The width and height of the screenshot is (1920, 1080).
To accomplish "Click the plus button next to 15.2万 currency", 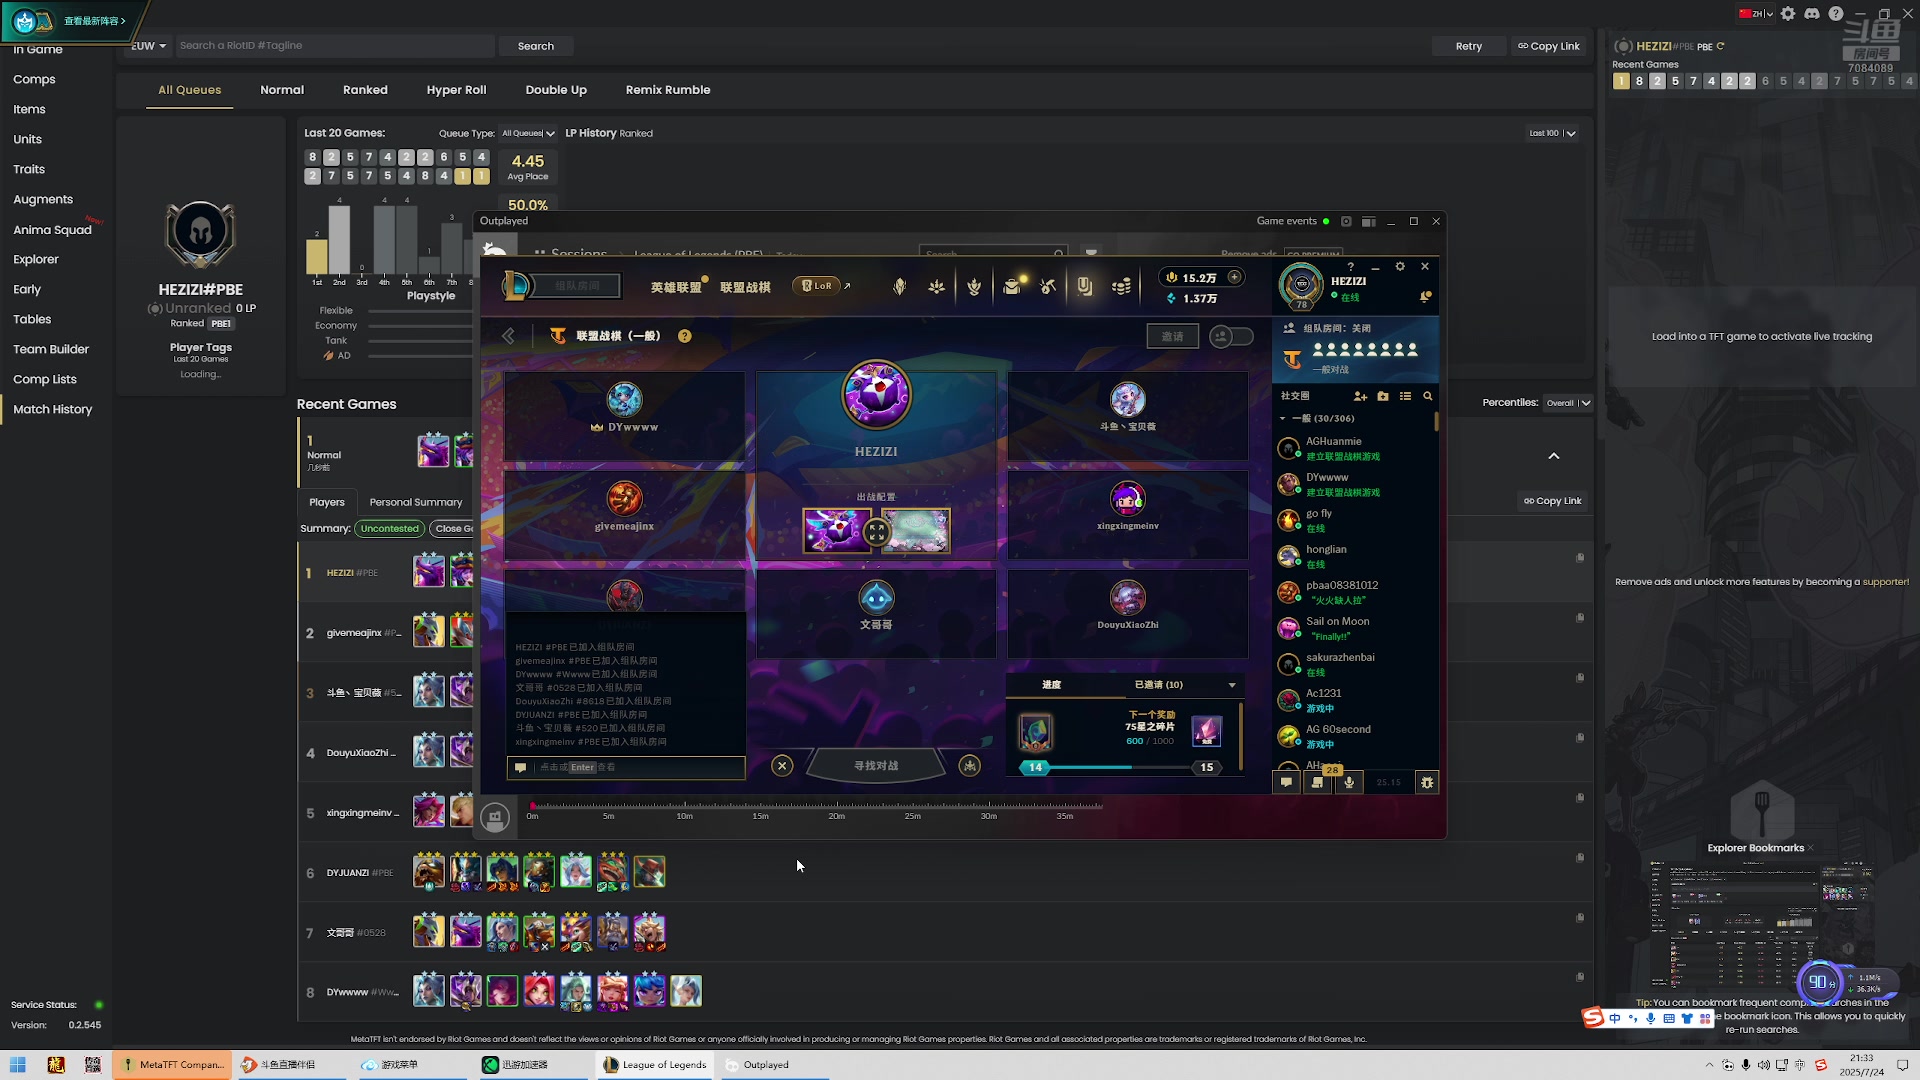I will [1235, 277].
